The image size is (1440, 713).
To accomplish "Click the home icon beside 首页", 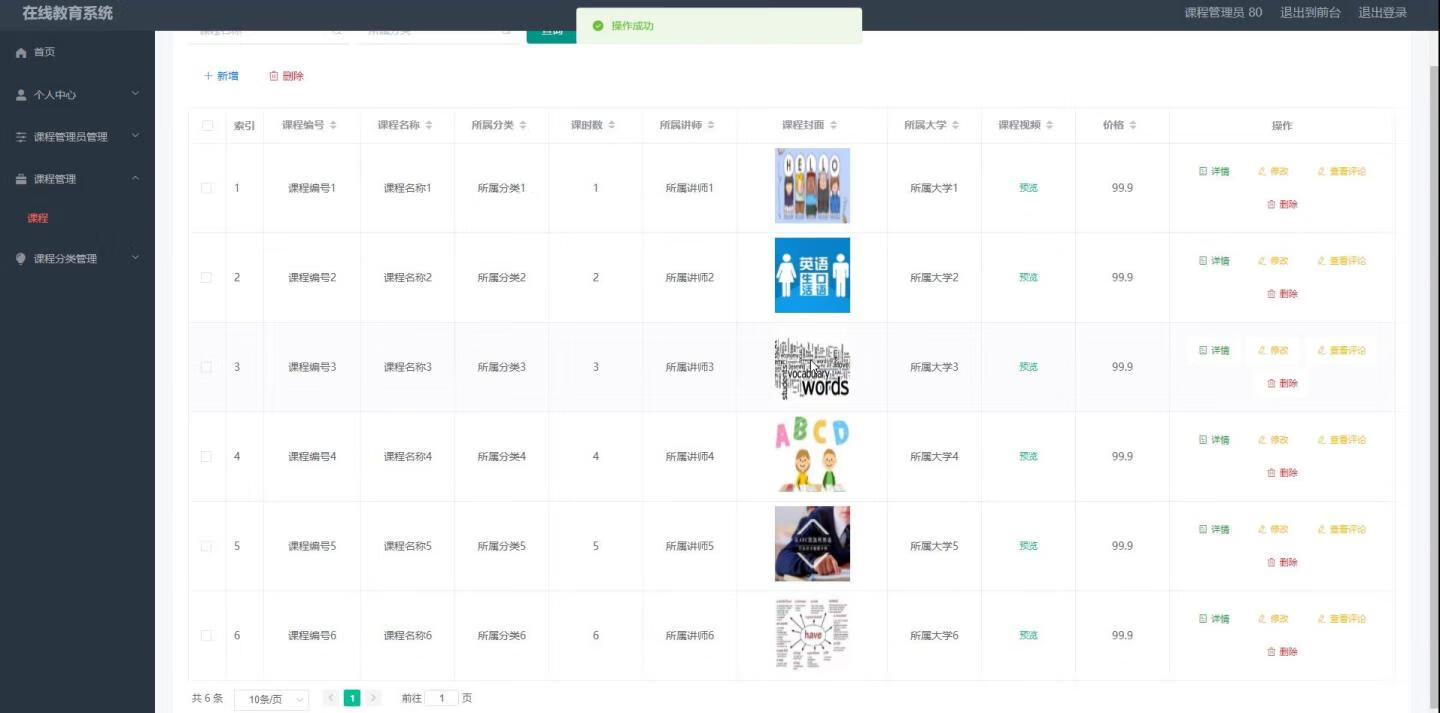I will pyautogui.click(x=21, y=52).
